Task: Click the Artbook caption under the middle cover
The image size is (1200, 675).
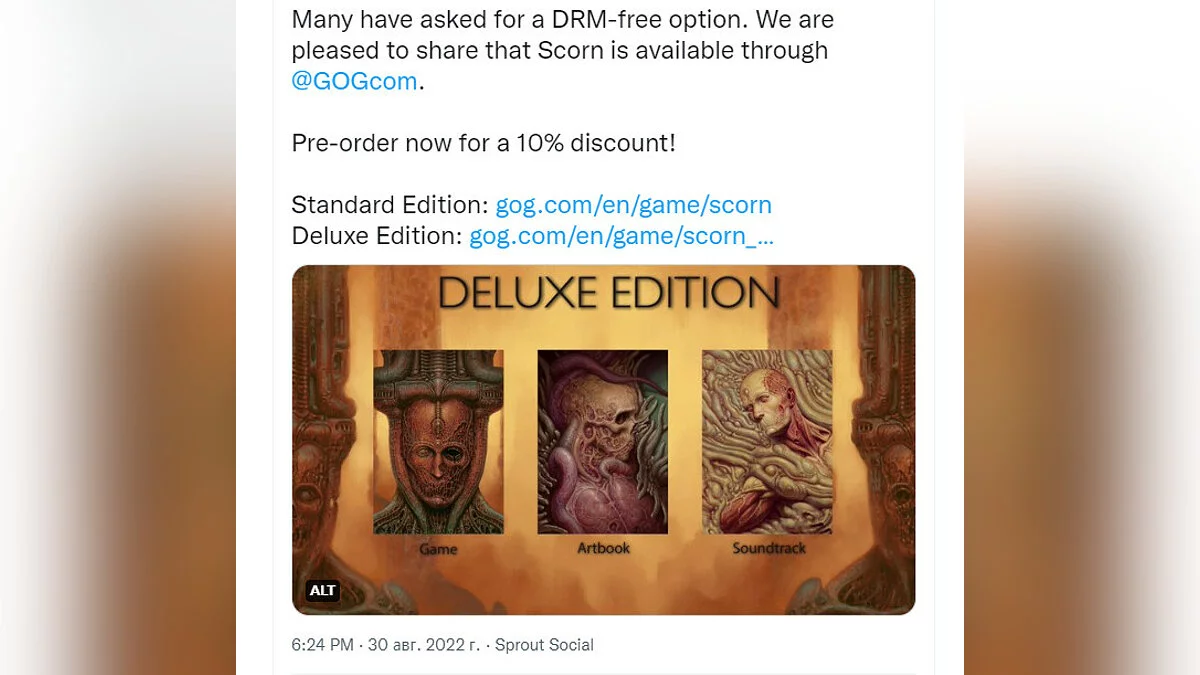Action: tap(603, 548)
